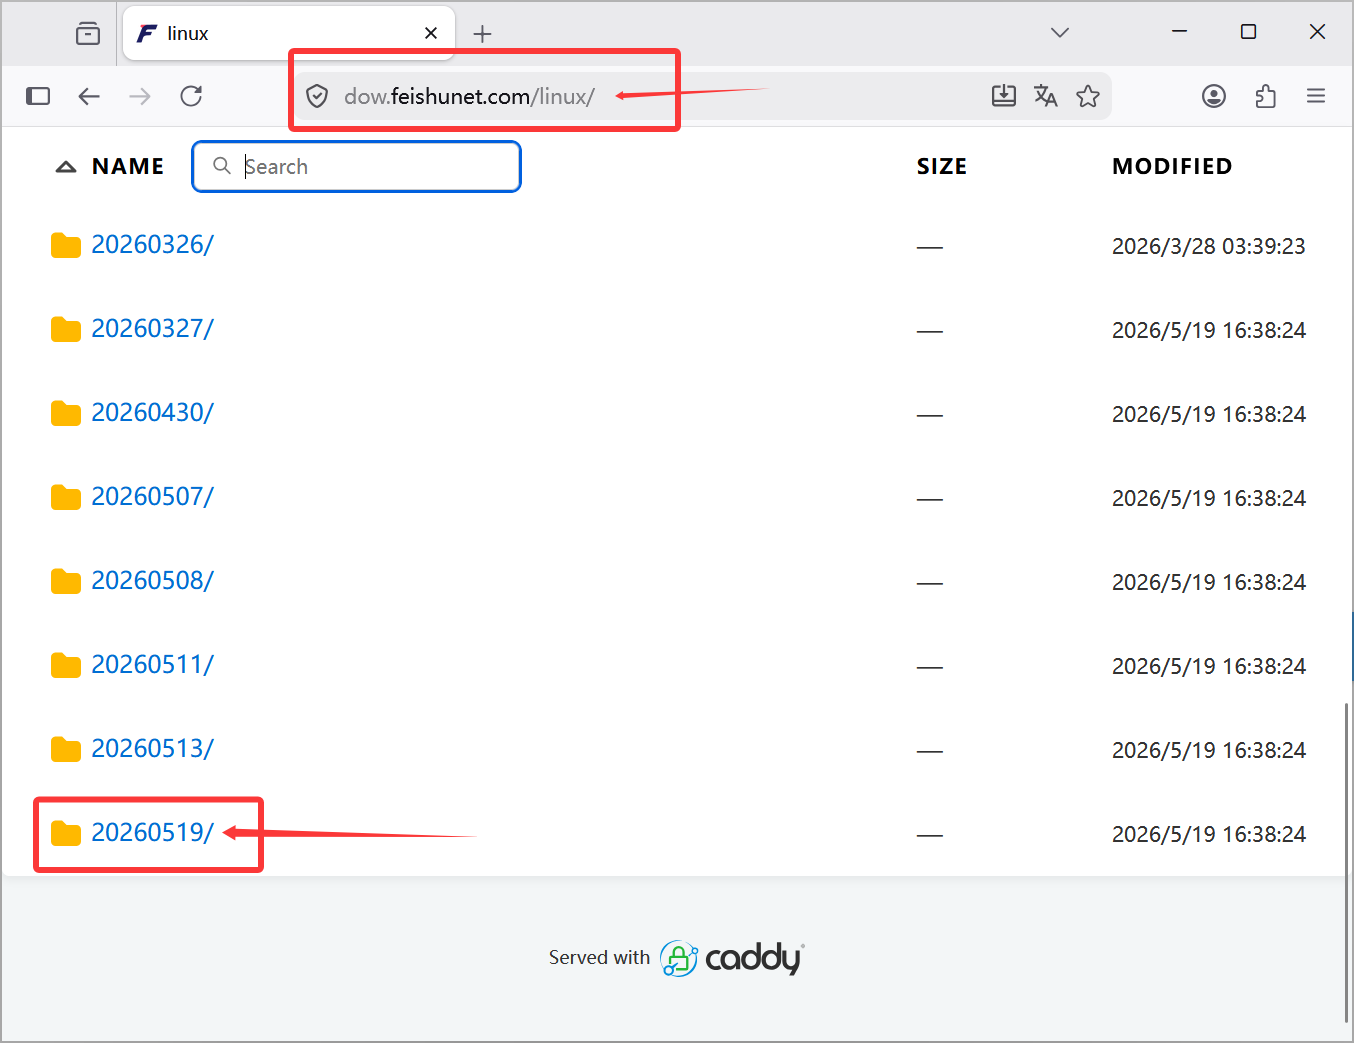Close the linux tab
The height and width of the screenshot is (1043, 1354).
(431, 33)
